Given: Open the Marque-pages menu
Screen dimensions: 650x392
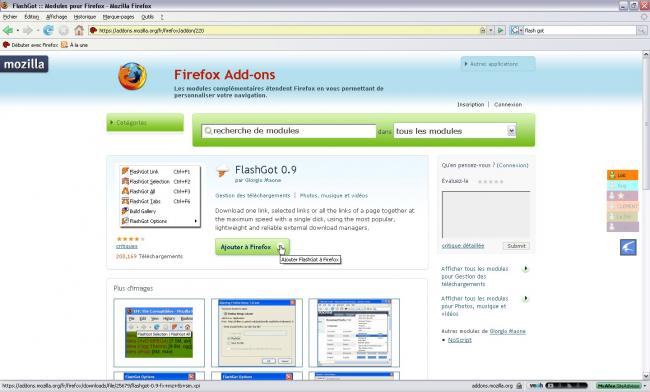Looking at the screenshot, I should click(118, 17).
